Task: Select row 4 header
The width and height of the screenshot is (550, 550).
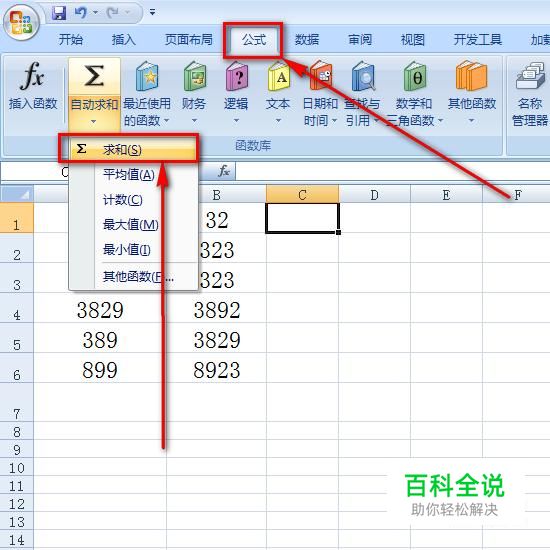Action: (x=17, y=308)
